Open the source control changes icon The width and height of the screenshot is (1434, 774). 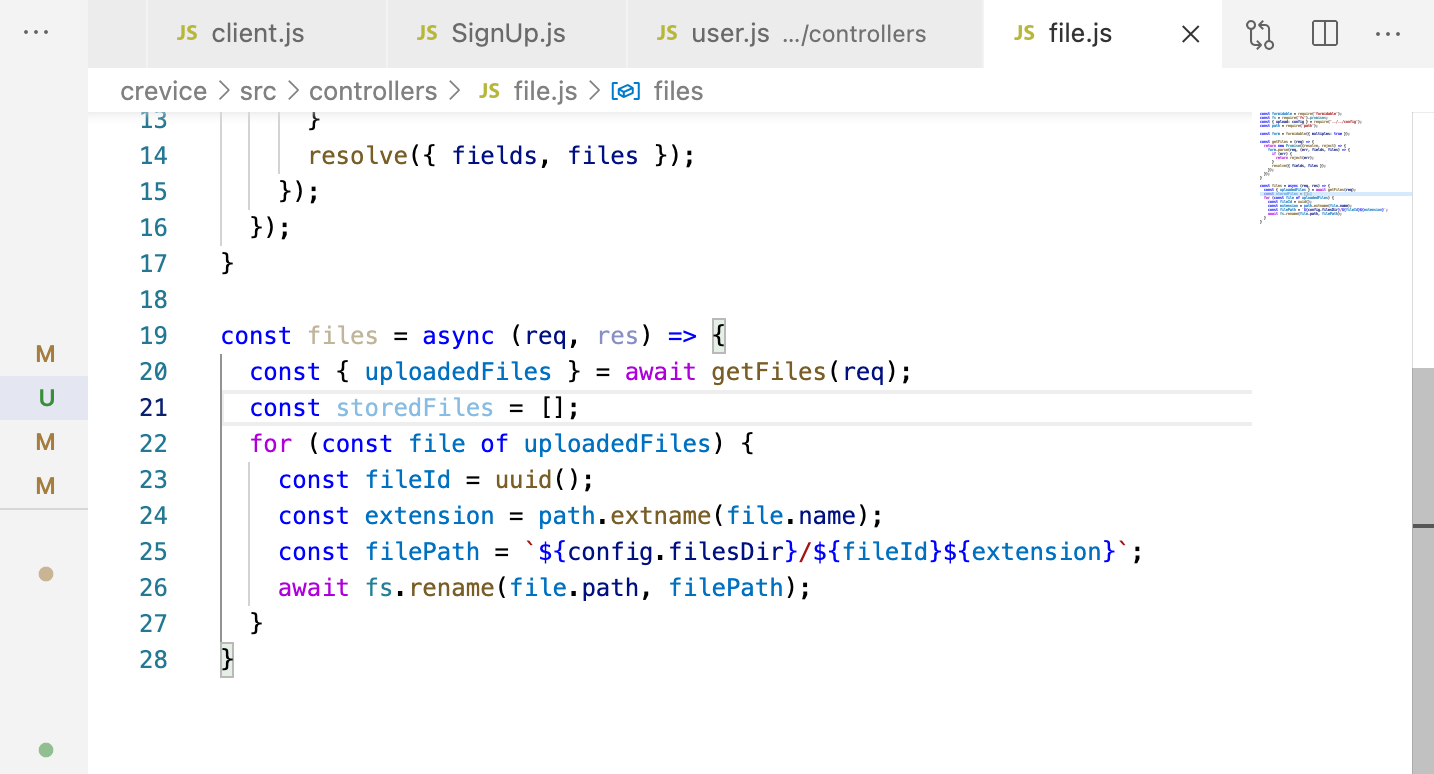click(x=1260, y=34)
